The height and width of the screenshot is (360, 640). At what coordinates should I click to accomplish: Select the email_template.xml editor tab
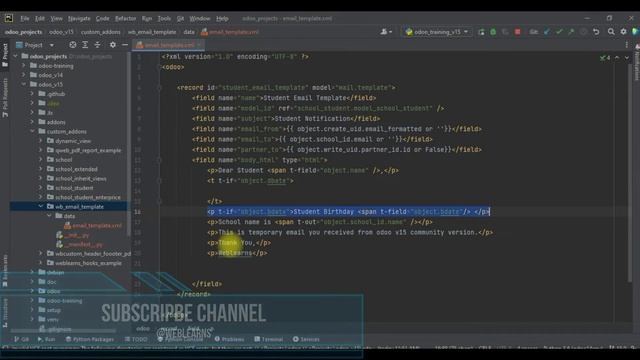[169, 45]
